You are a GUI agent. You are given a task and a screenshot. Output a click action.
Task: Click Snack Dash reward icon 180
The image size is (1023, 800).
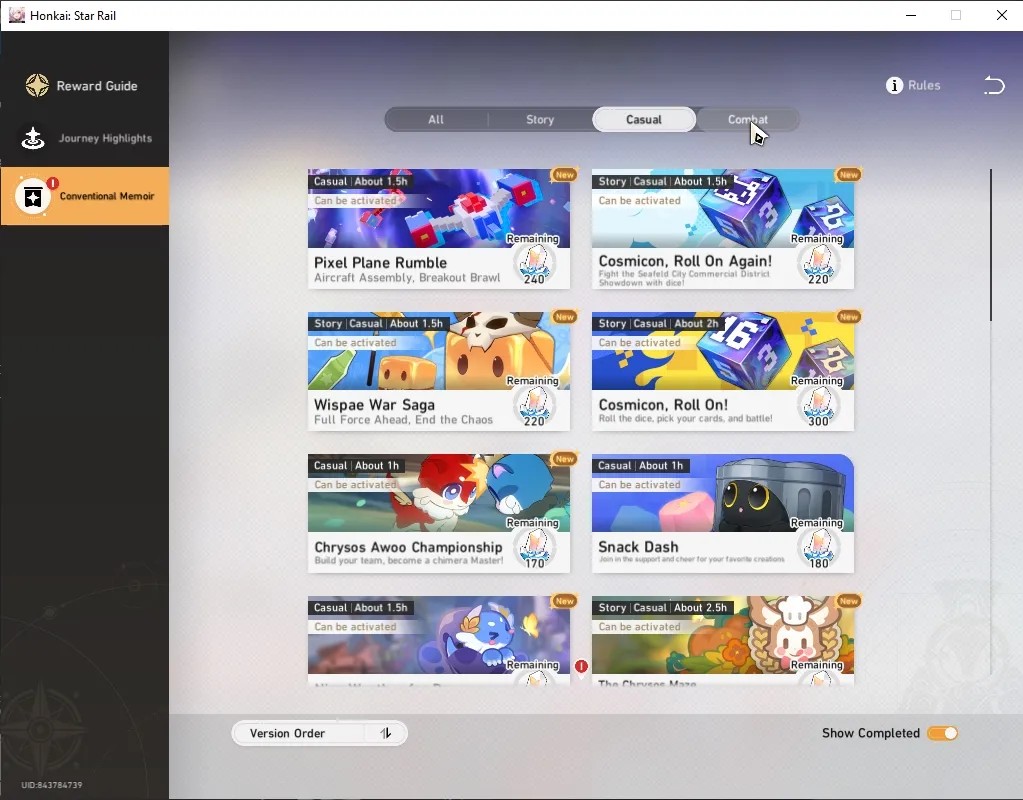pyautogui.click(x=818, y=549)
